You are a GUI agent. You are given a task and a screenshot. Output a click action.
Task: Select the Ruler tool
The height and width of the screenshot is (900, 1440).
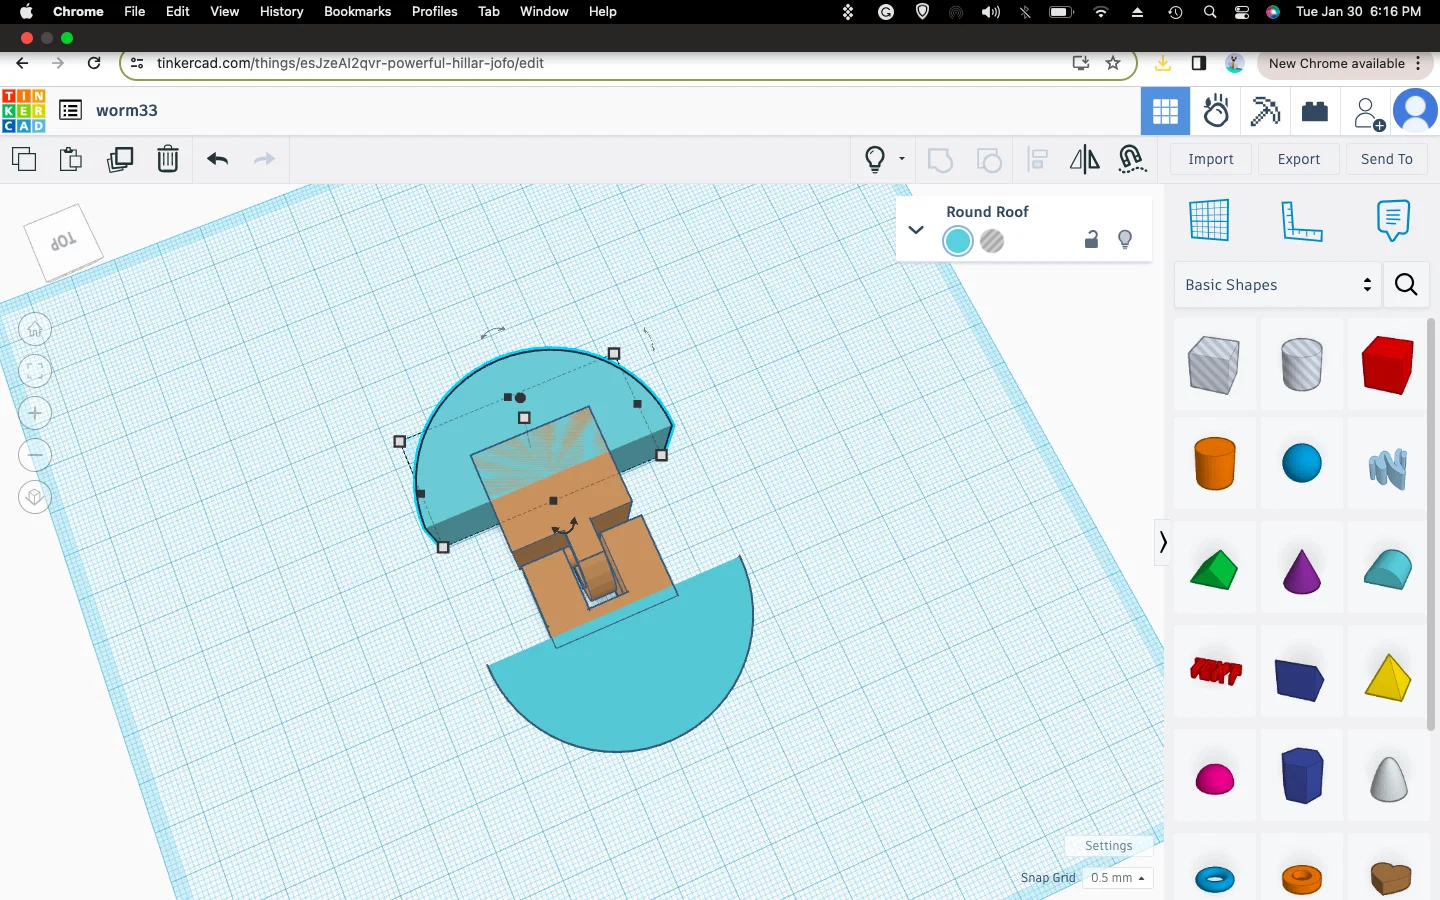(x=1301, y=220)
